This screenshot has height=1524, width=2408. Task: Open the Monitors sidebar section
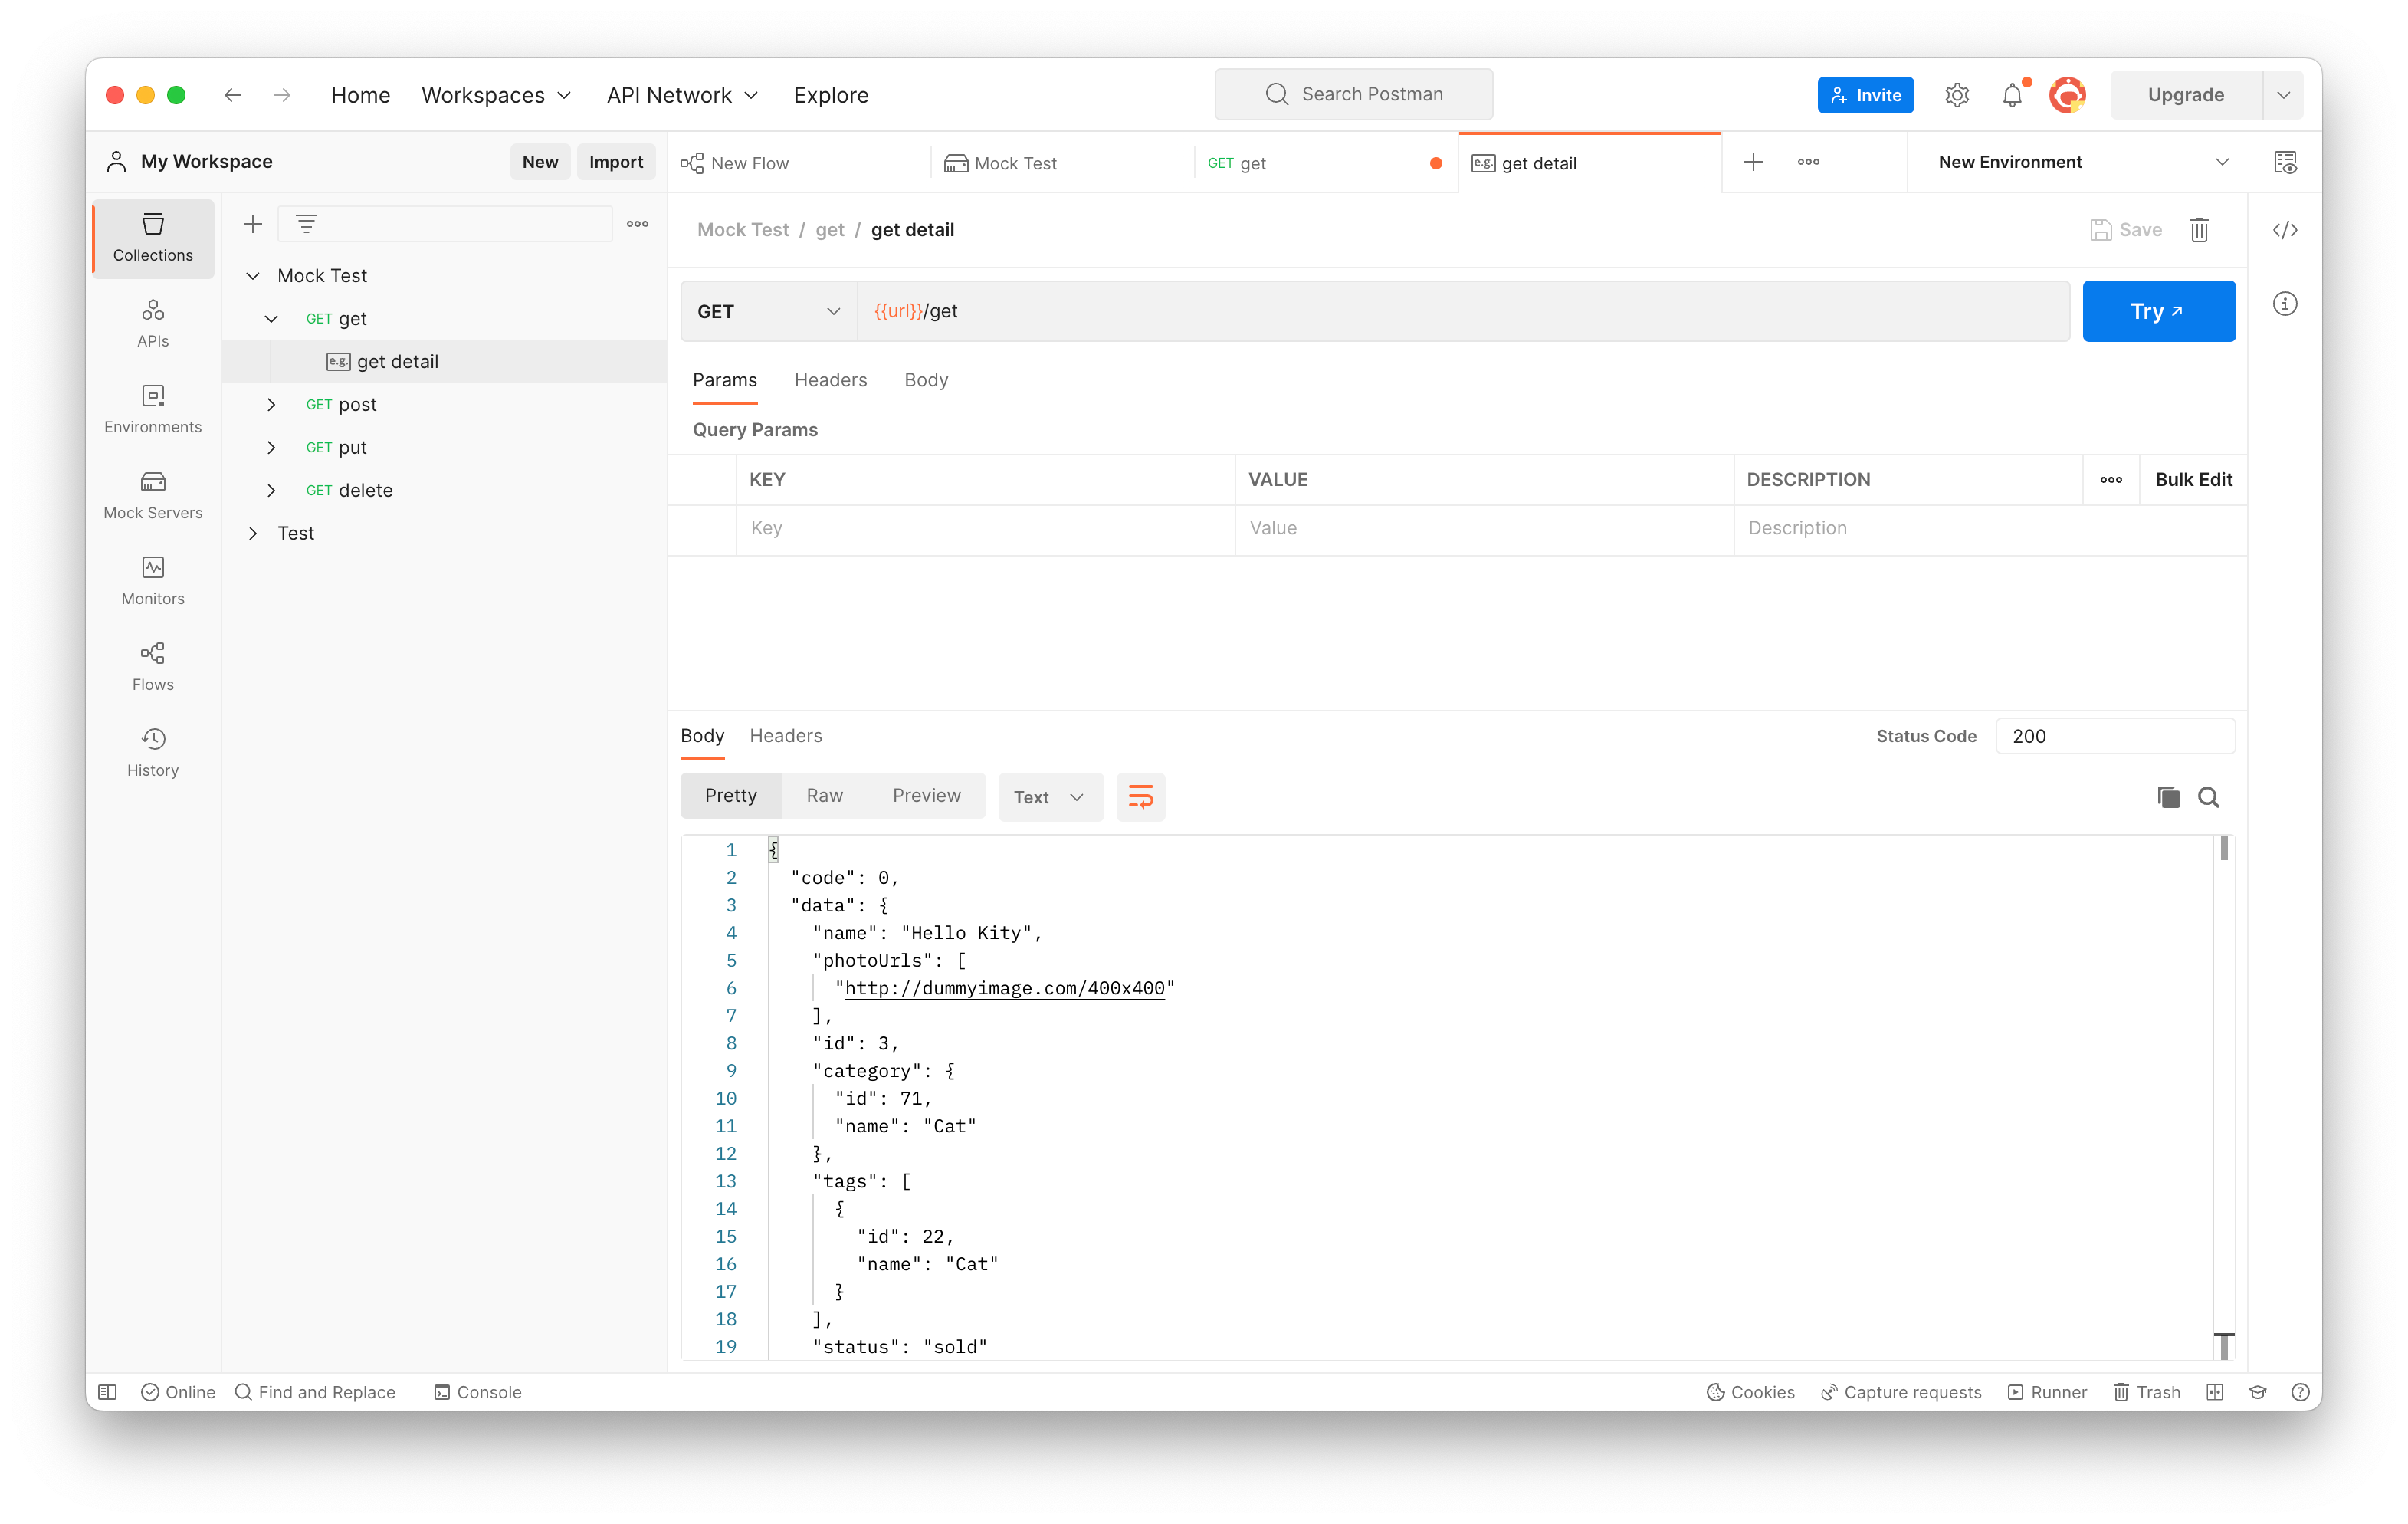coord(152,581)
